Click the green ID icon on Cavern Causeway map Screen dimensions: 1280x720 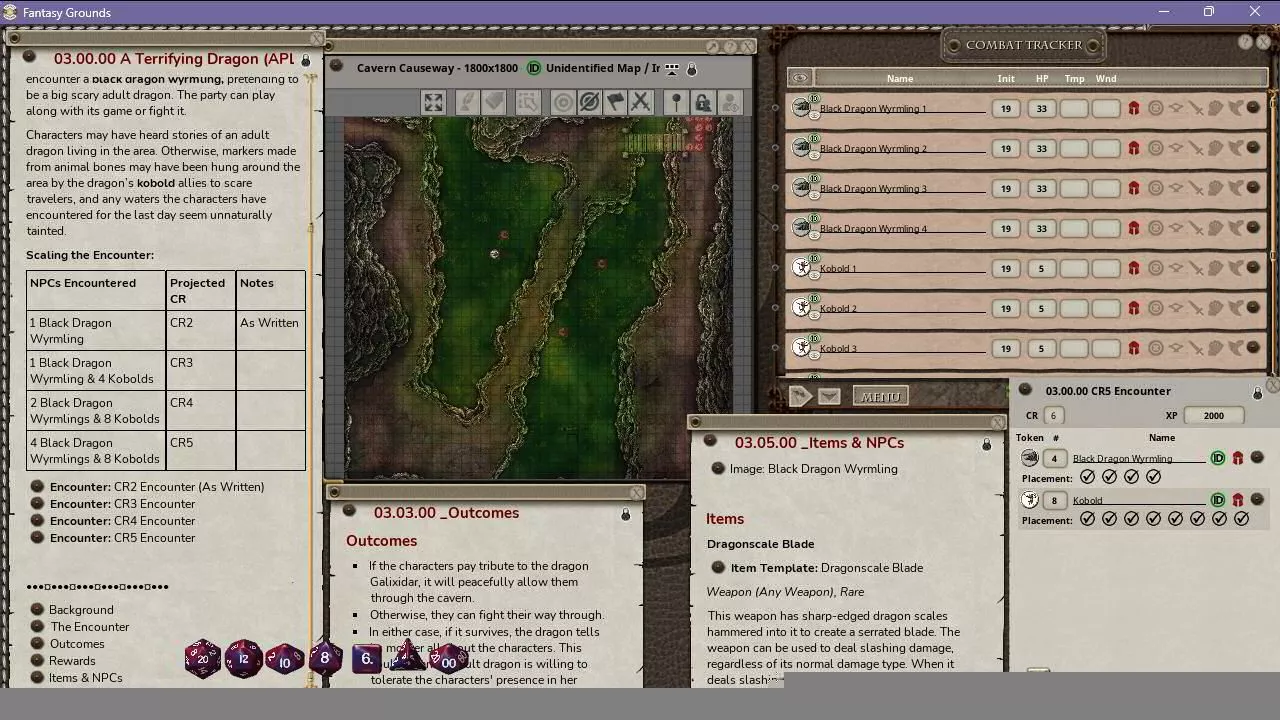pos(533,68)
